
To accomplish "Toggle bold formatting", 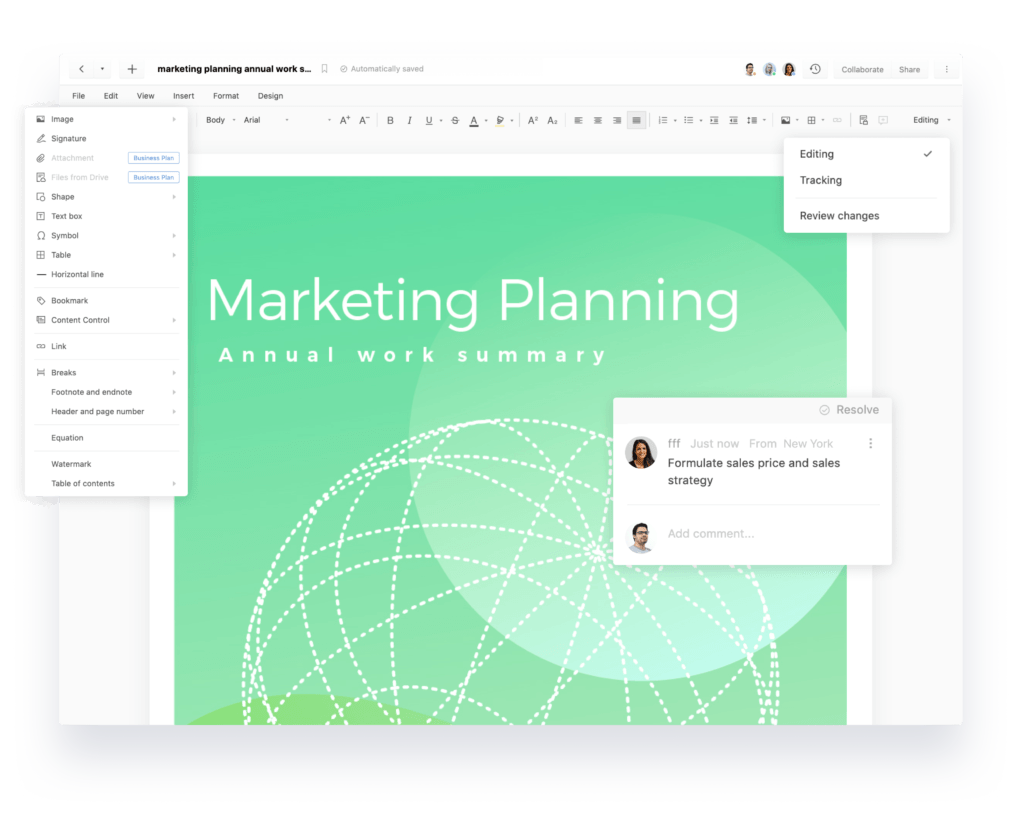I will [x=390, y=120].
